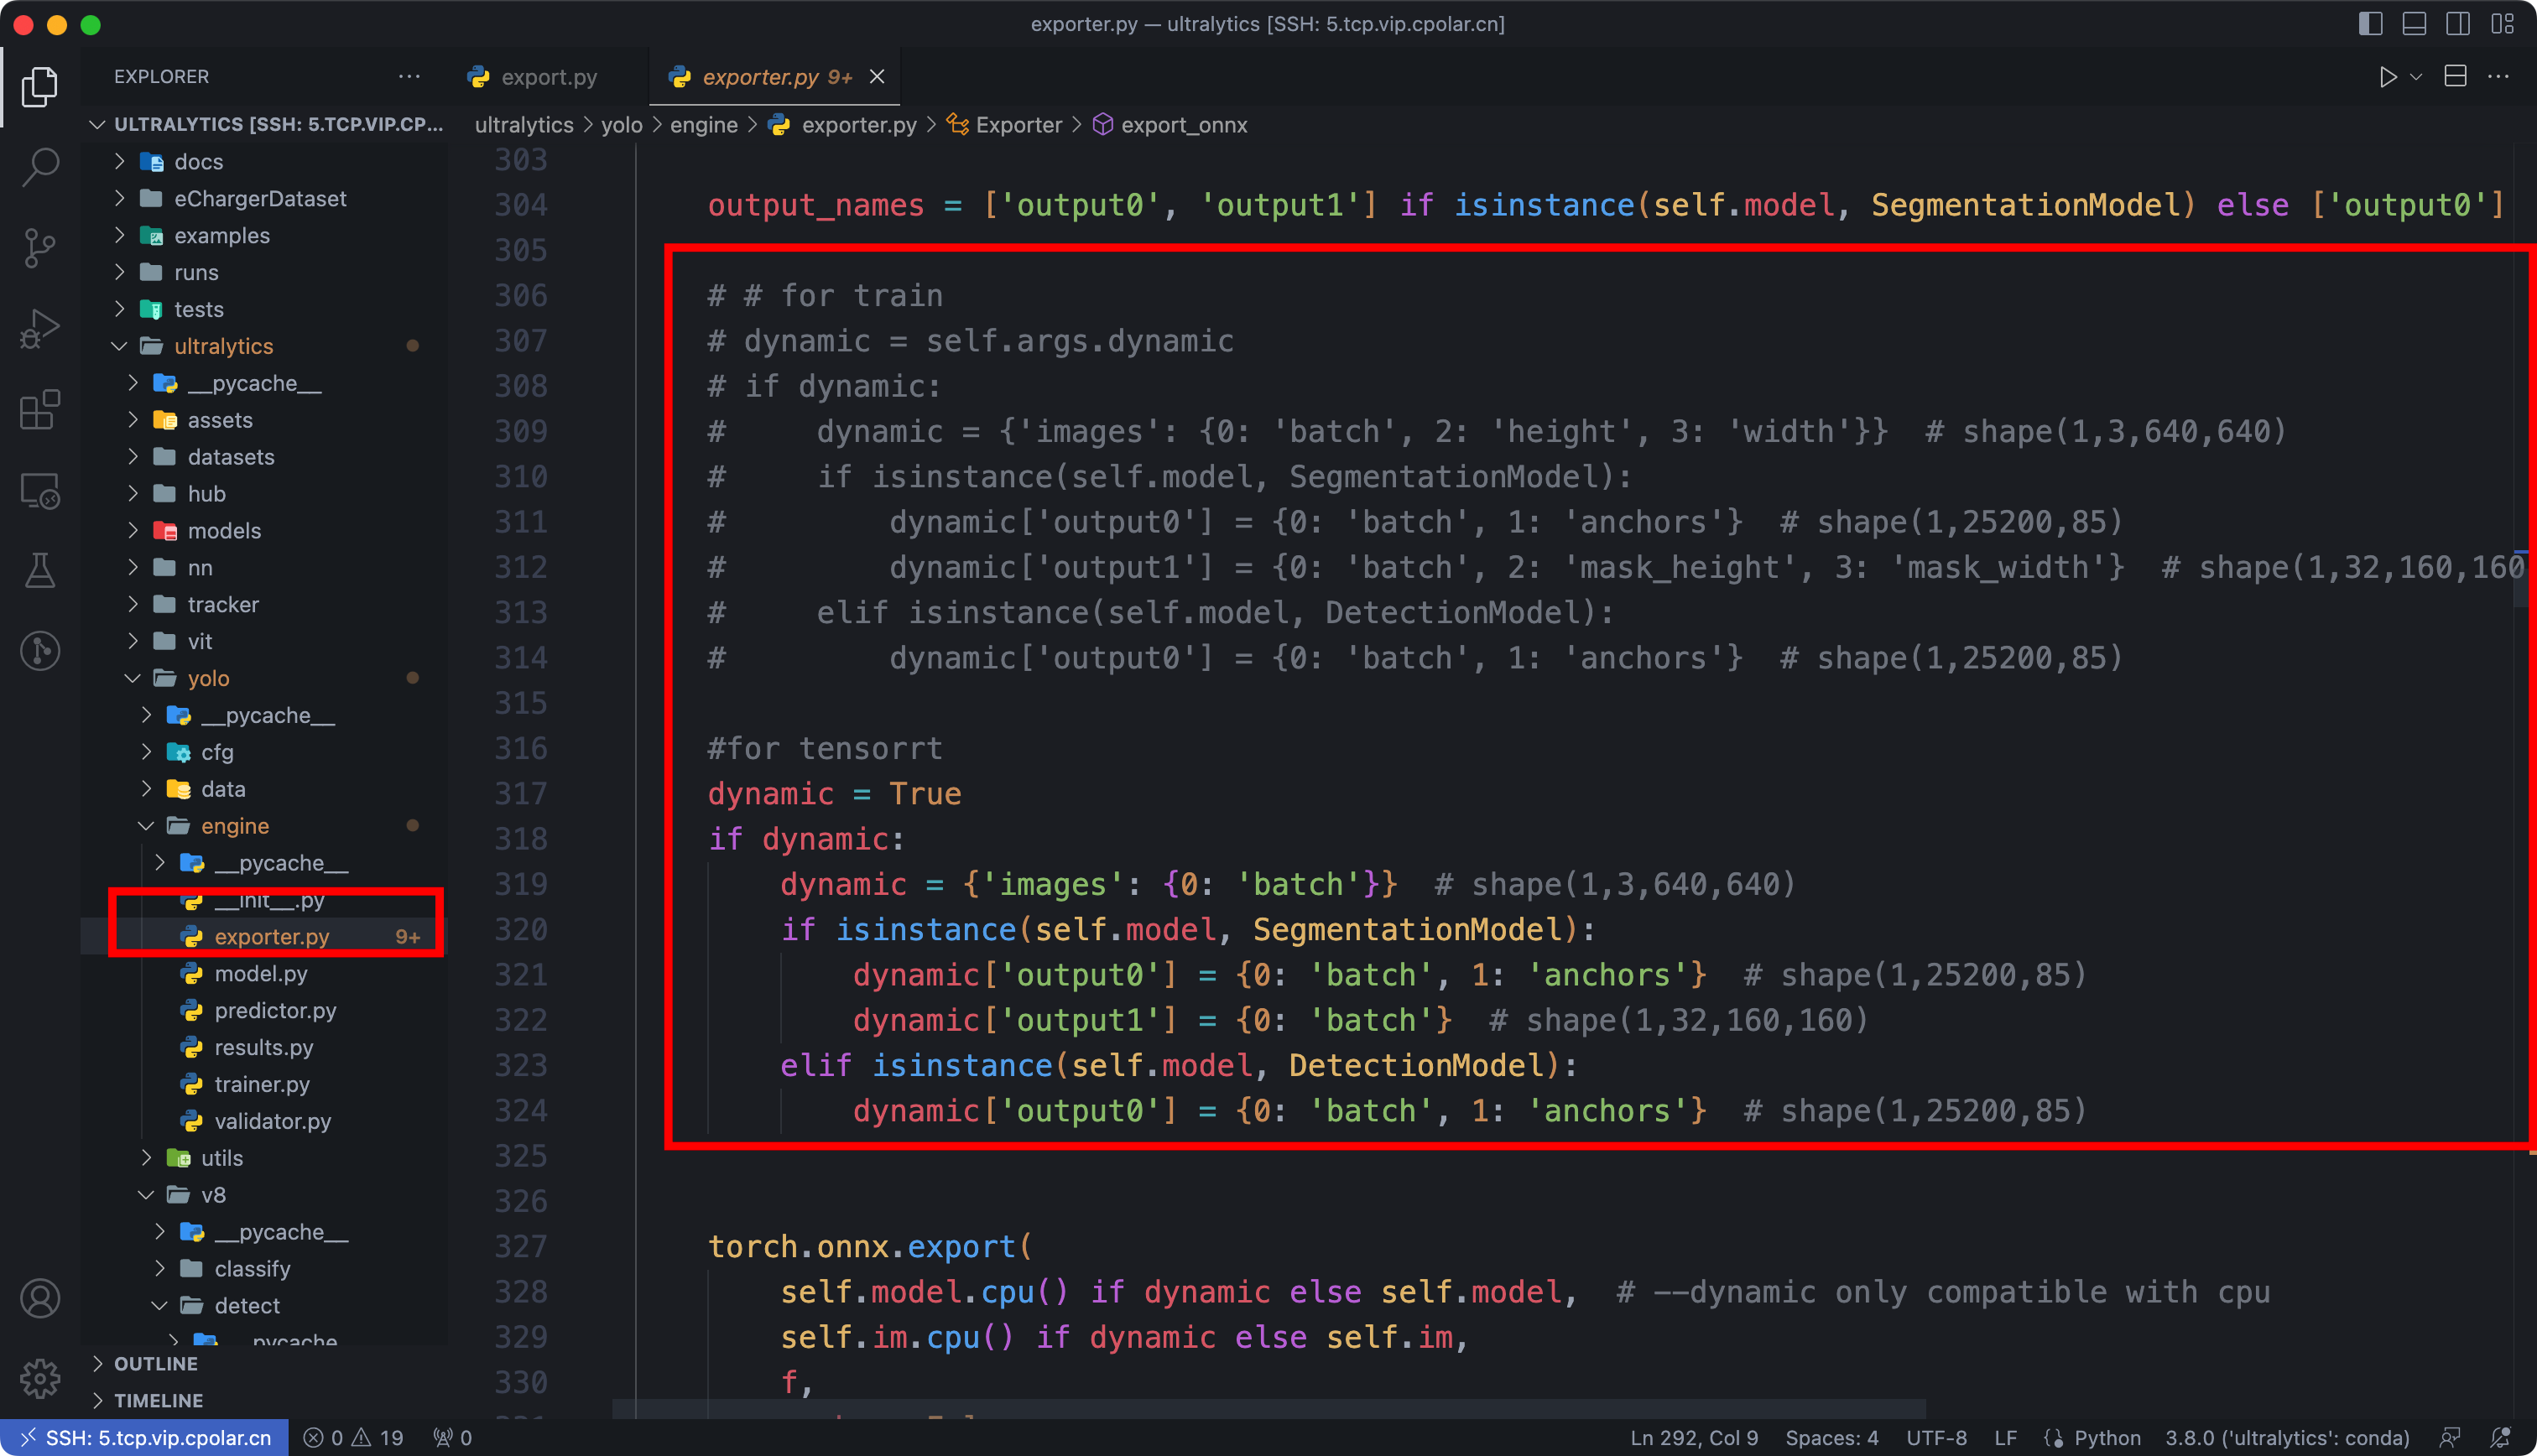
Task: Open the Manage gear settings menu
Action: pos(40,1378)
